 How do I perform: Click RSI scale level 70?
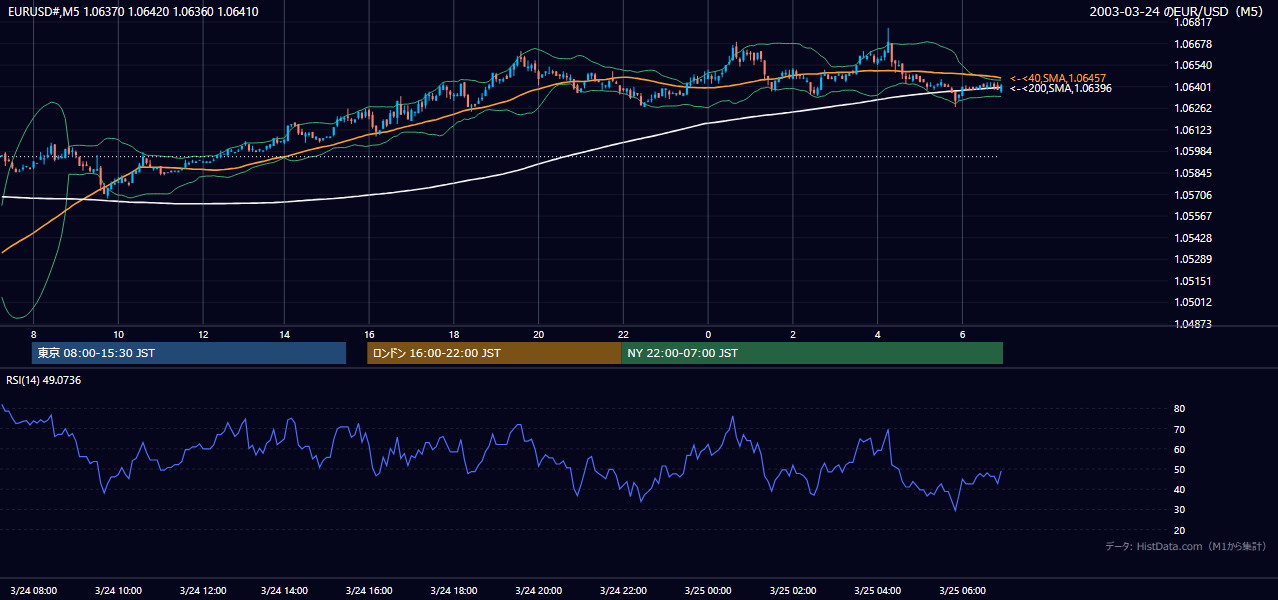(1179, 429)
